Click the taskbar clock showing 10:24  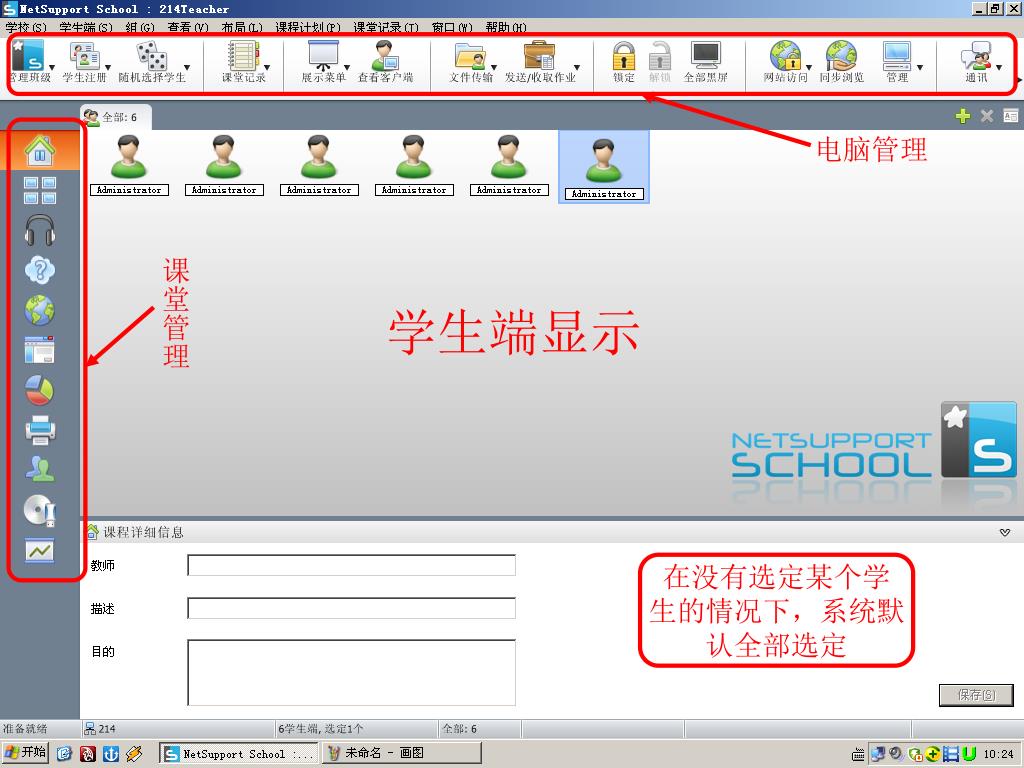(999, 754)
